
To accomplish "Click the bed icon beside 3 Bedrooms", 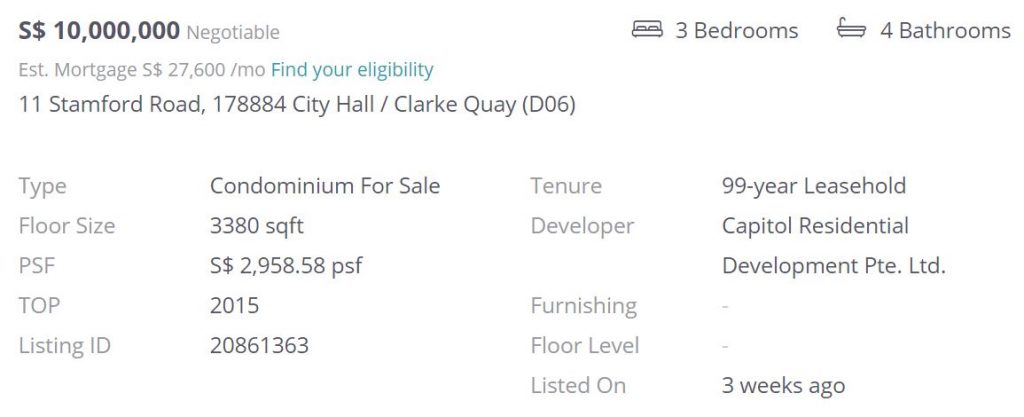I will pyautogui.click(x=648, y=30).
